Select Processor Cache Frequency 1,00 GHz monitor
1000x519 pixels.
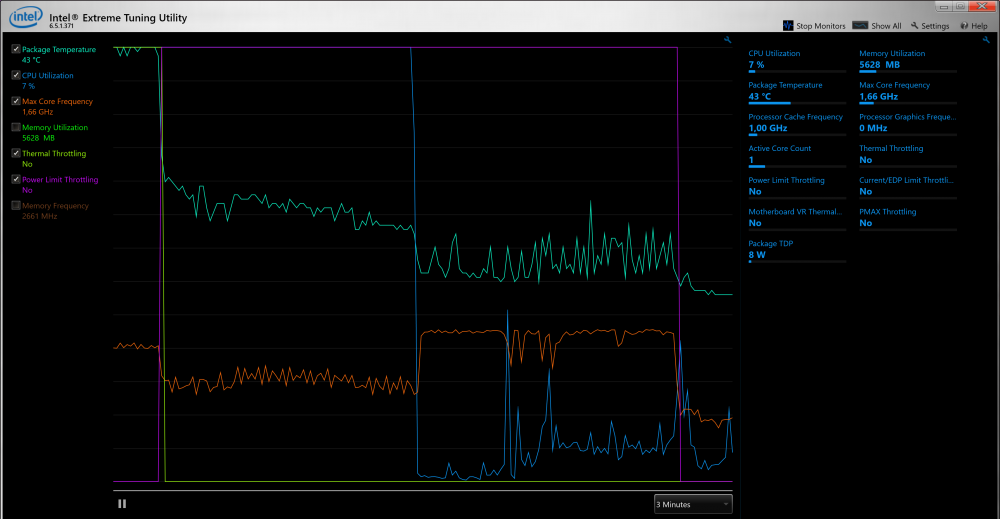pyautogui.click(x=797, y=123)
